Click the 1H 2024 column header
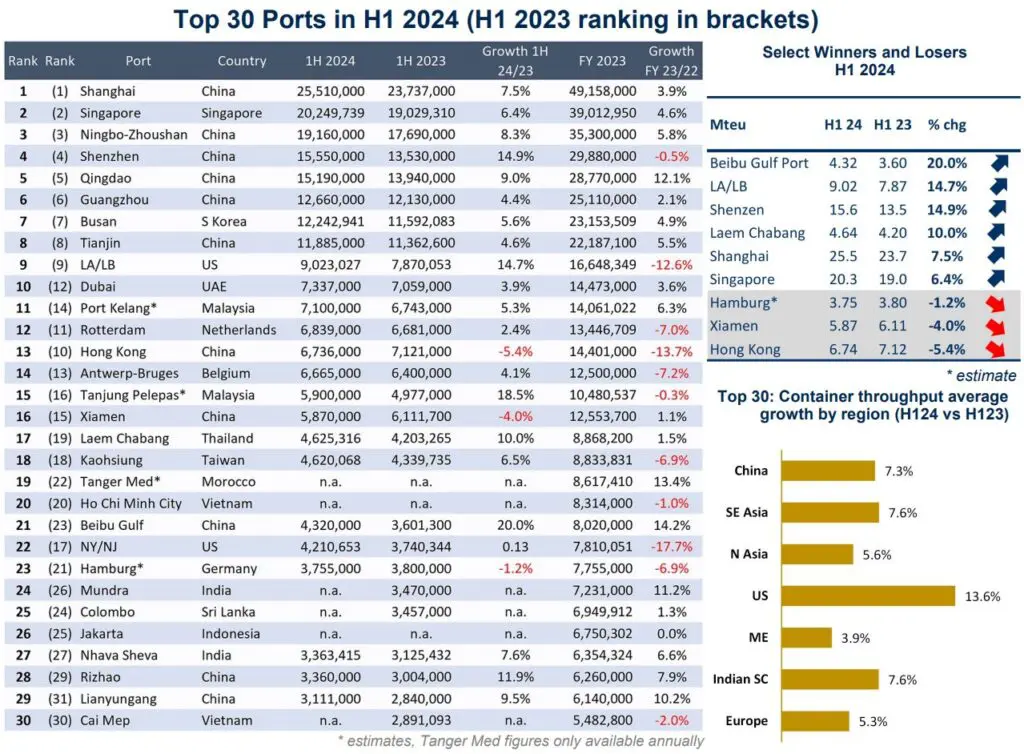Viewport: 1024px width, 754px height. 330,60
